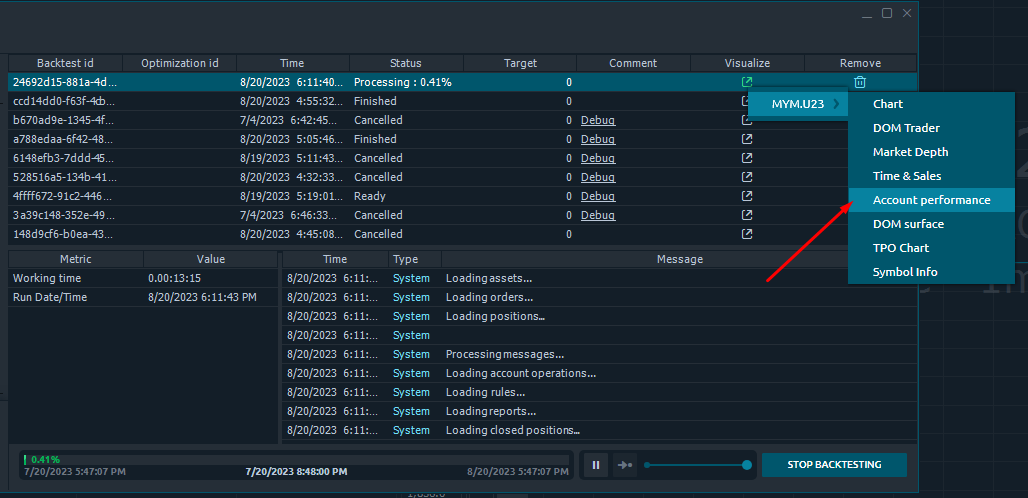Open visualize for backtest 148d9cf6-b0ea-43
The width and height of the screenshot is (1028, 498).
(x=747, y=234)
